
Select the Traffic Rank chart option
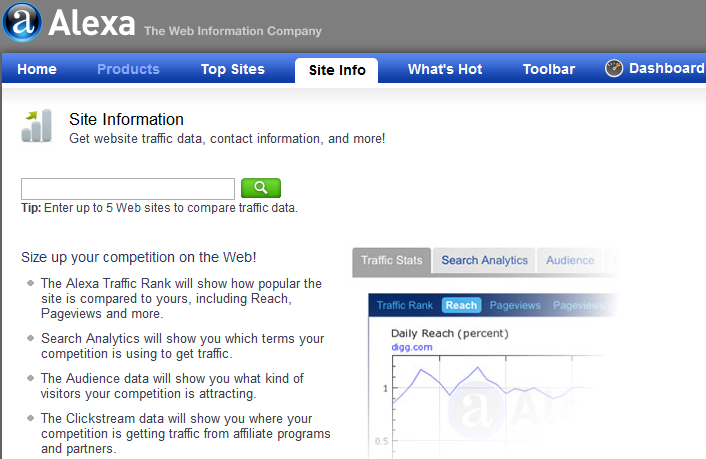click(x=404, y=305)
